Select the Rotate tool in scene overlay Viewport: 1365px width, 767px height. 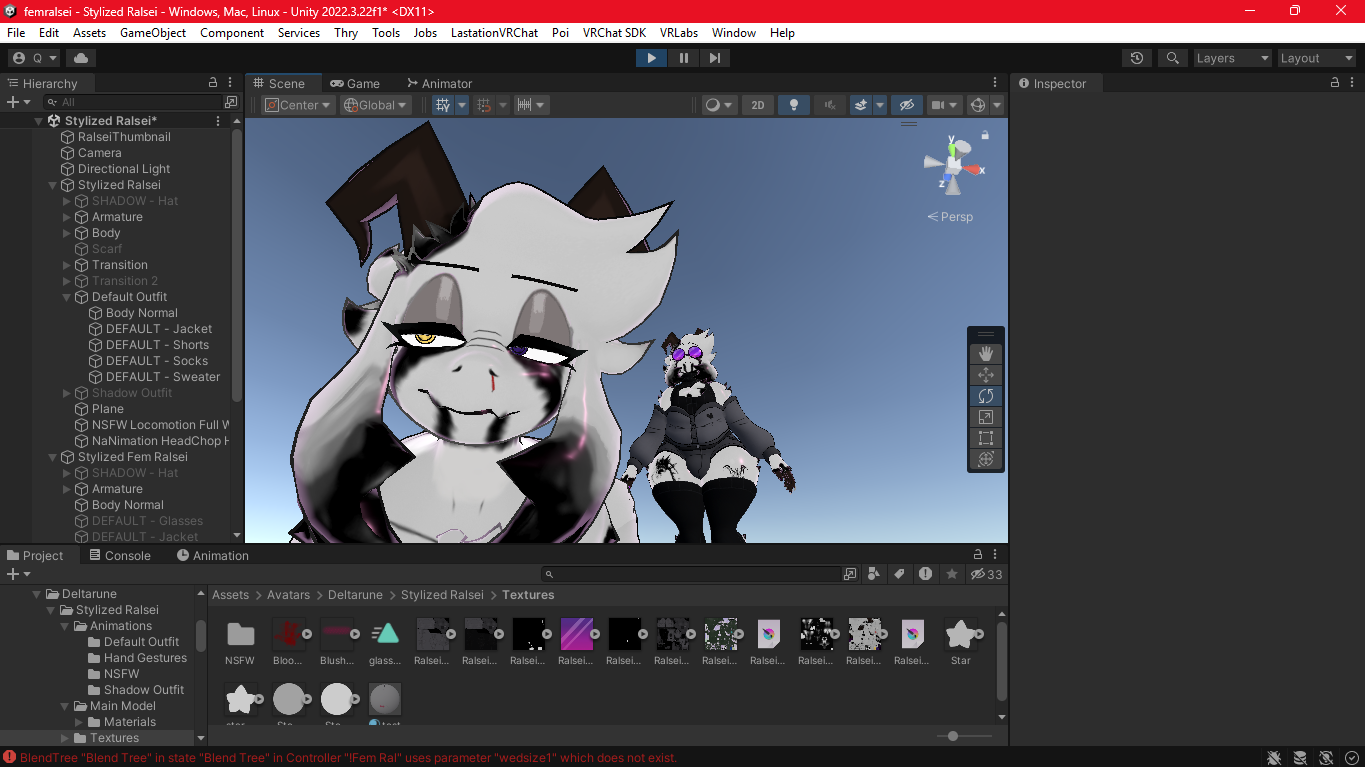coord(986,396)
